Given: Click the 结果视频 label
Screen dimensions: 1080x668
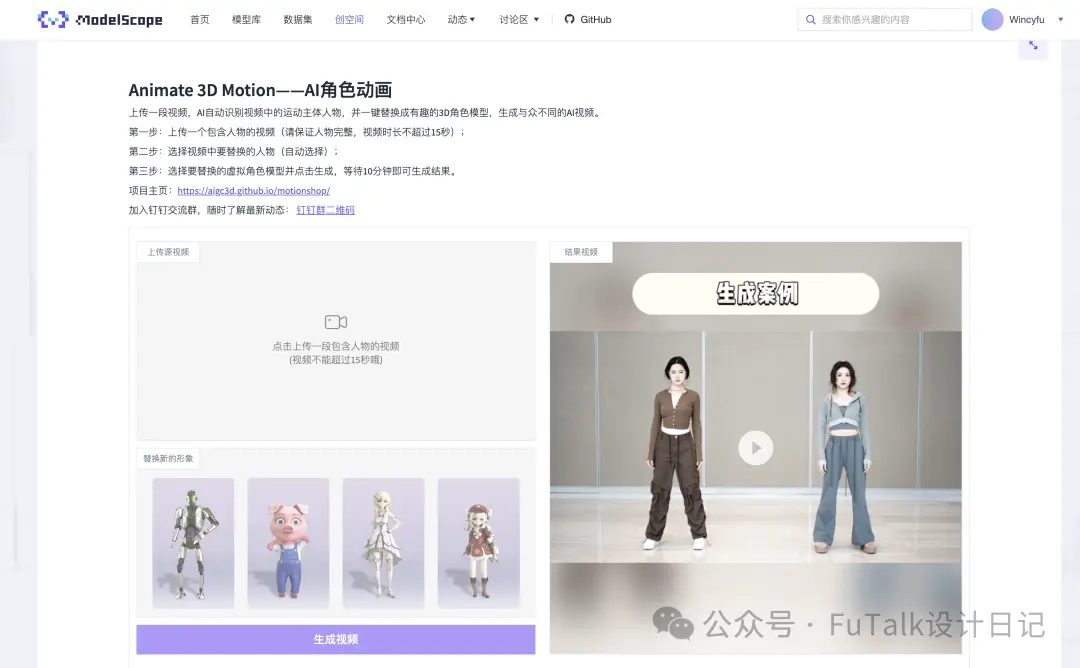Looking at the screenshot, I should click(x=581, y=252).
